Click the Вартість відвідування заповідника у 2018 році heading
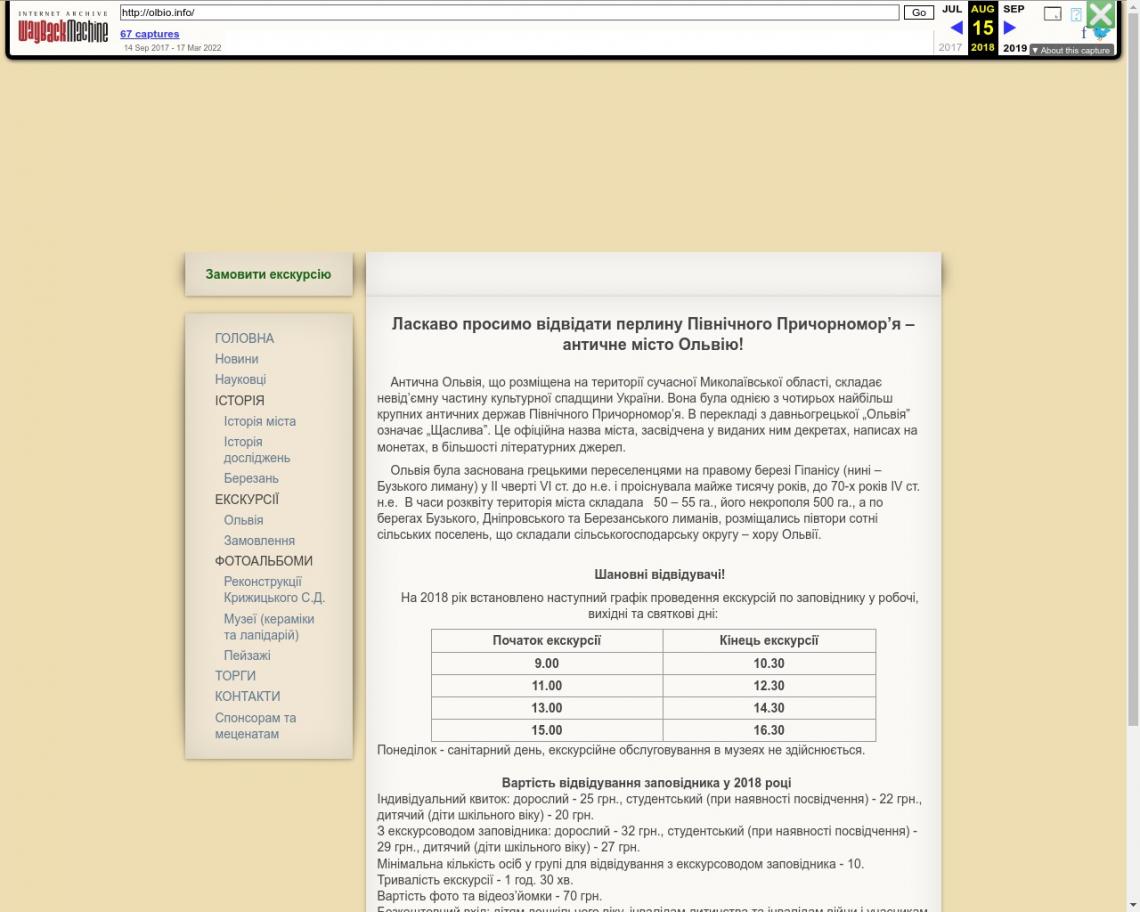Screen dimensions: 1140x912 tap(646, 783)
